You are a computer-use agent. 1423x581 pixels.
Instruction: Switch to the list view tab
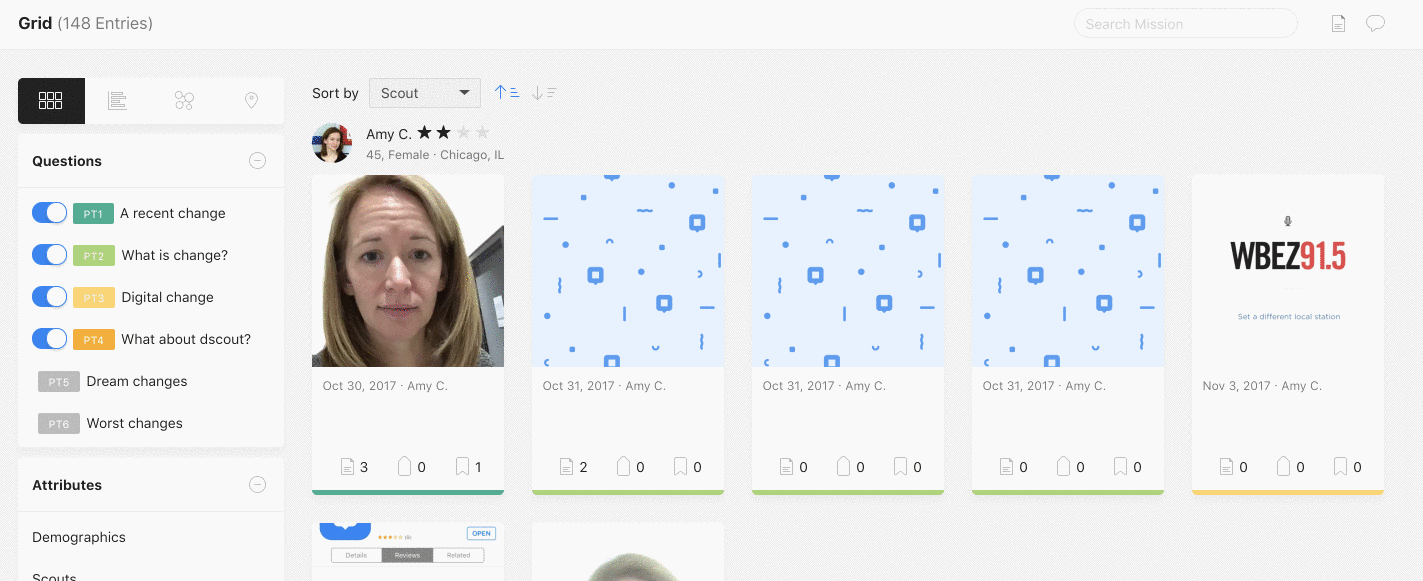tap(118, 101)
